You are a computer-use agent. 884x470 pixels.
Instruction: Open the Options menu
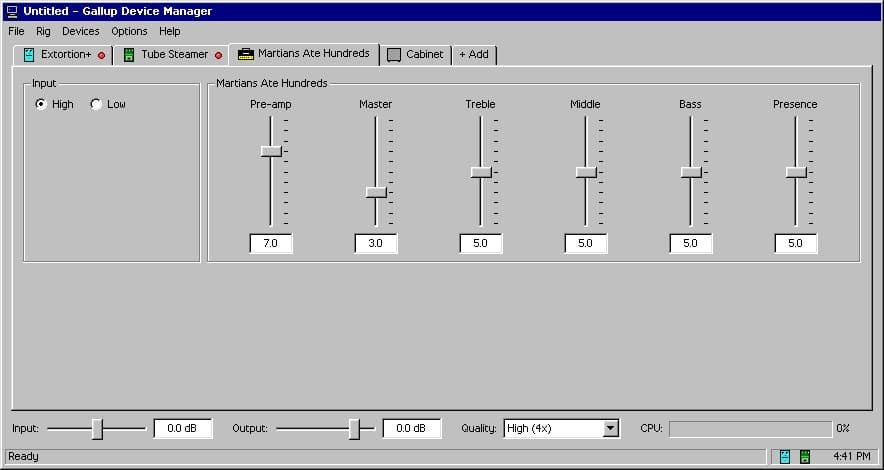click(129, 32)
